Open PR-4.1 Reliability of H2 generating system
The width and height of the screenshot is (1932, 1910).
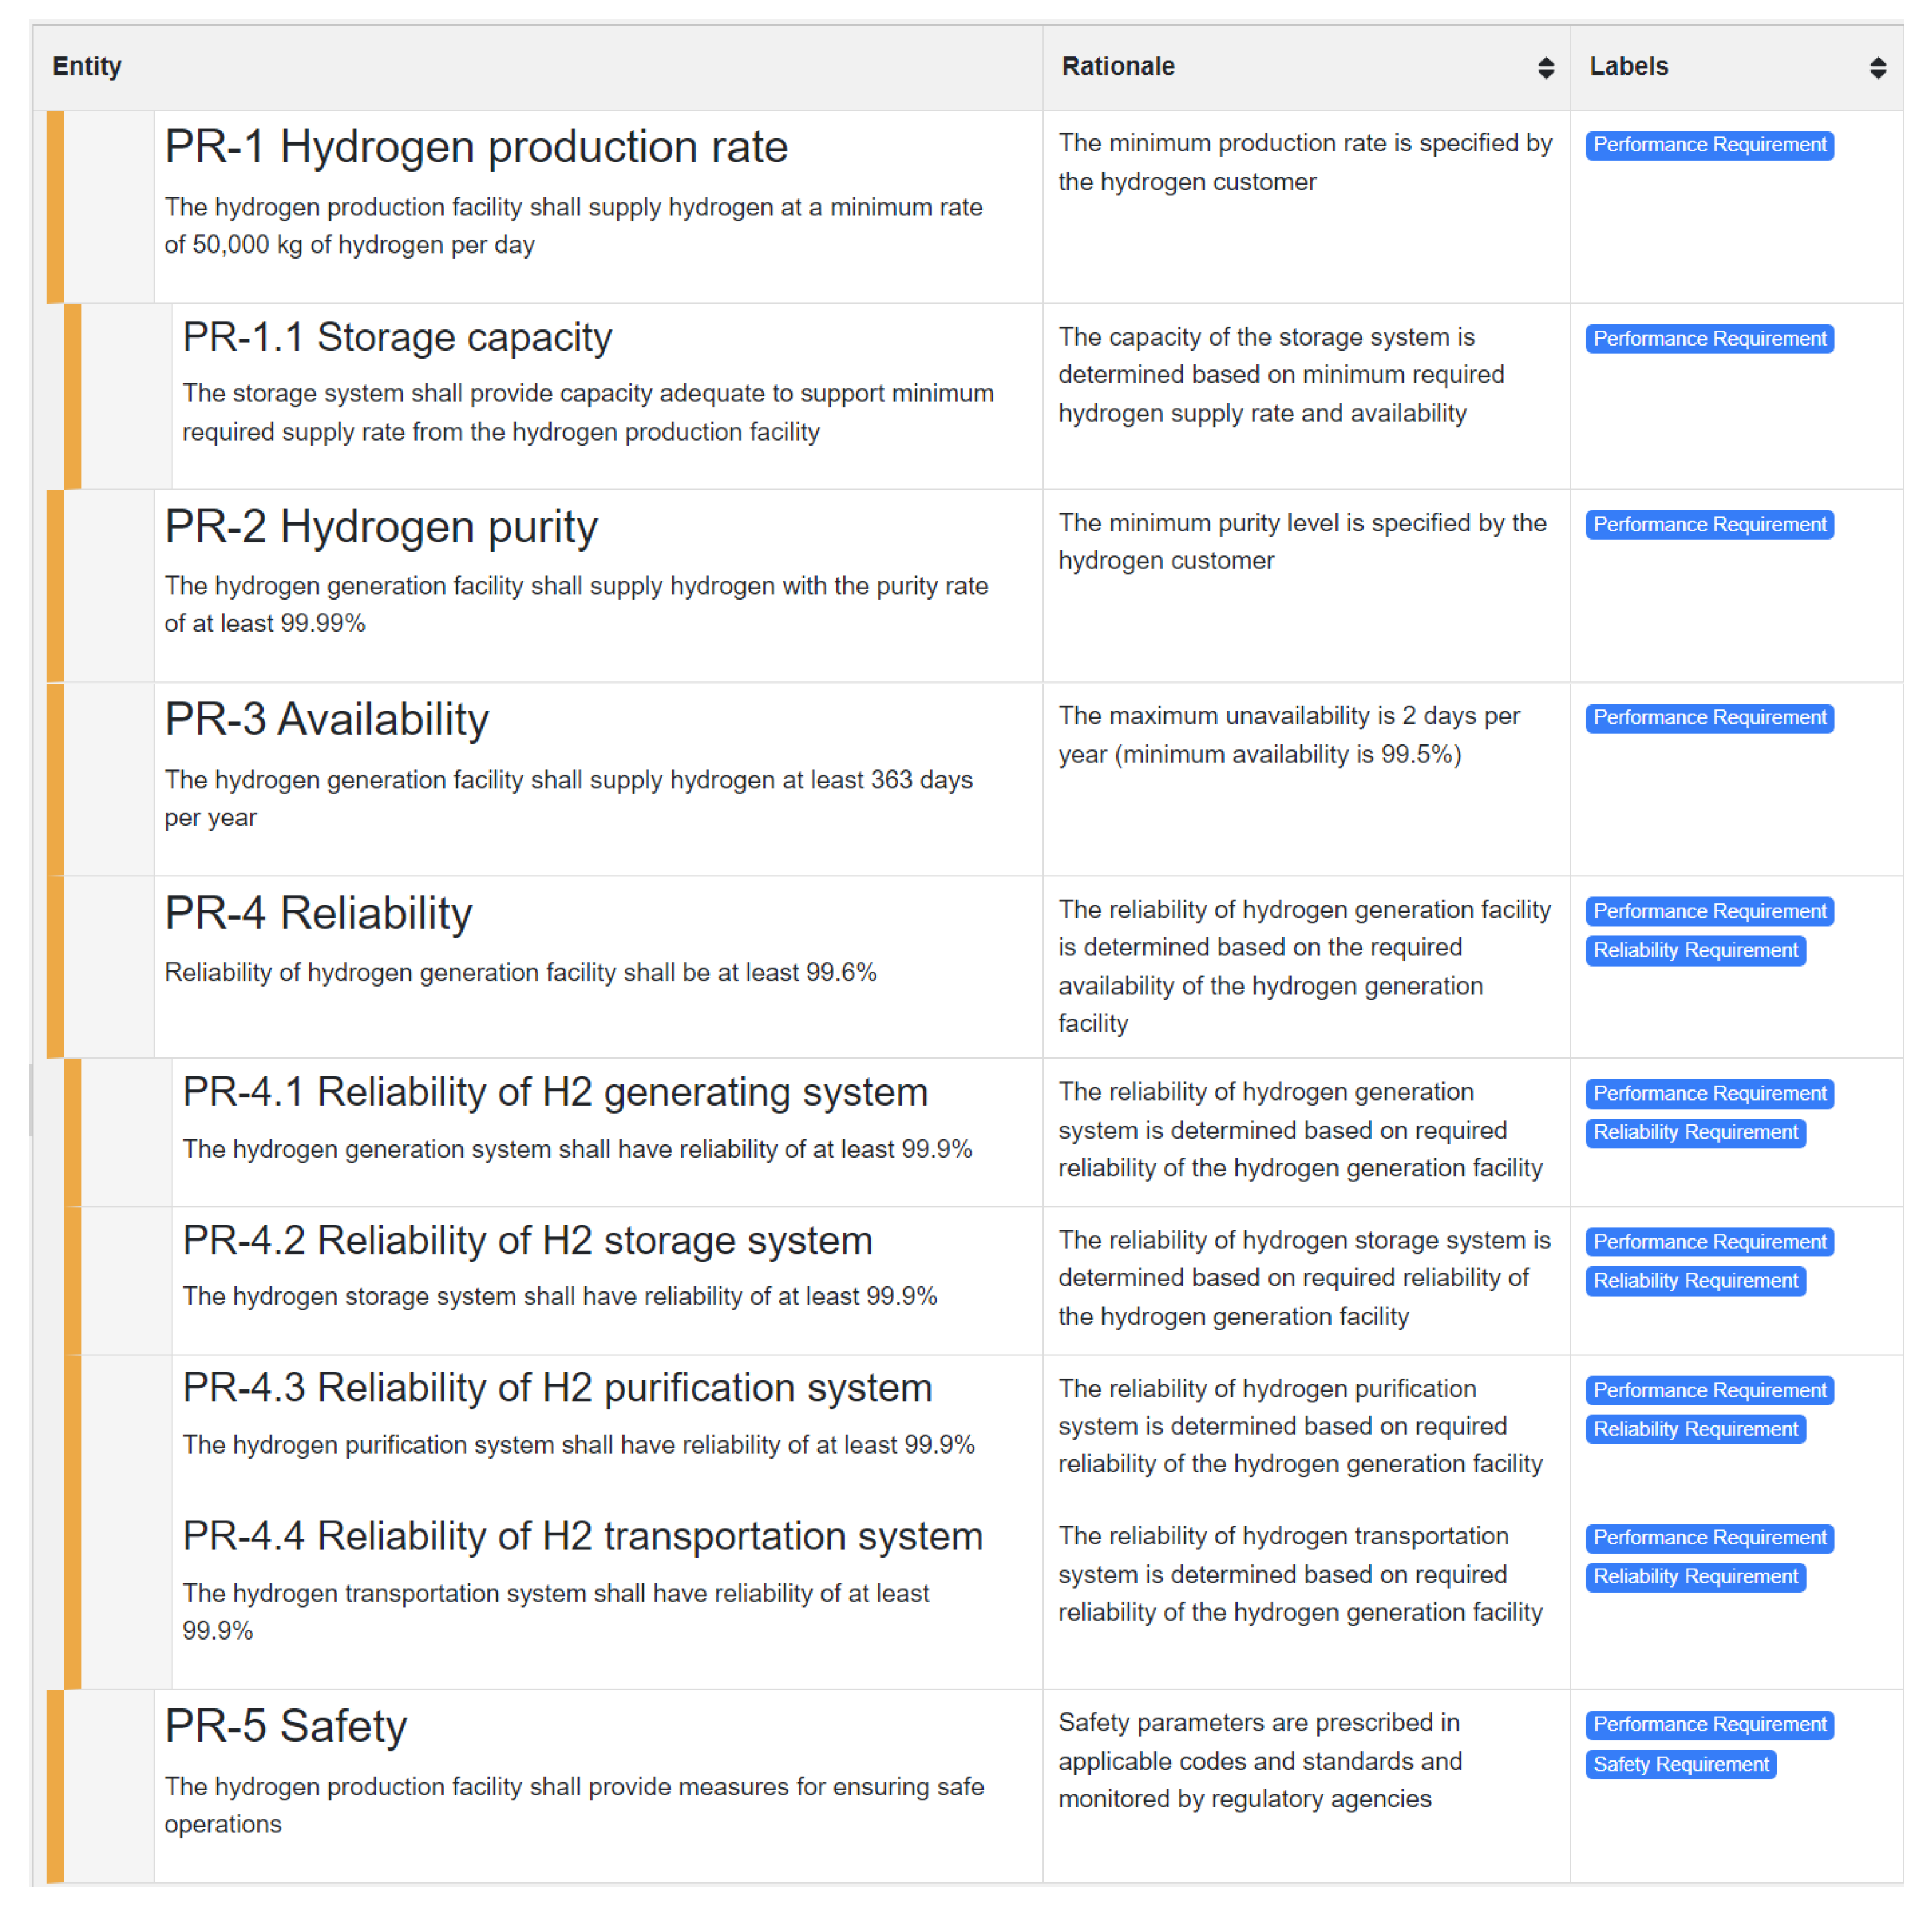tap(555, 1092)
